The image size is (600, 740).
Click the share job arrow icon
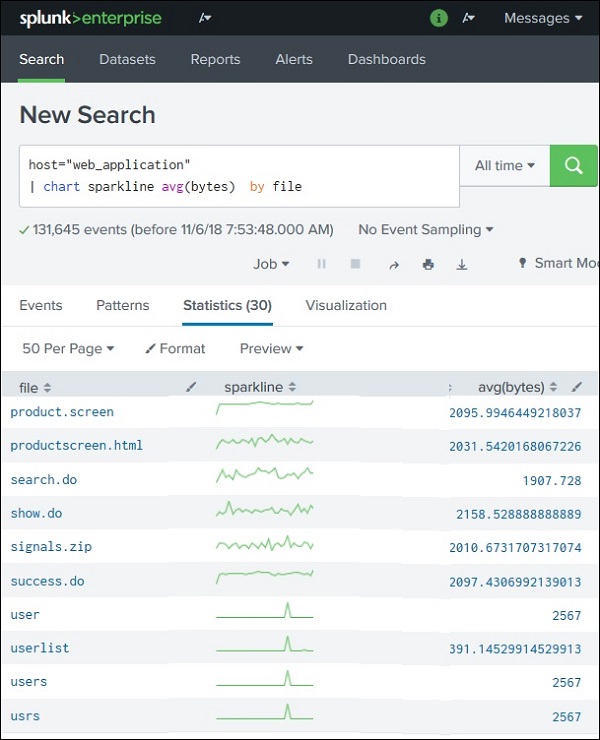[393, 264]
